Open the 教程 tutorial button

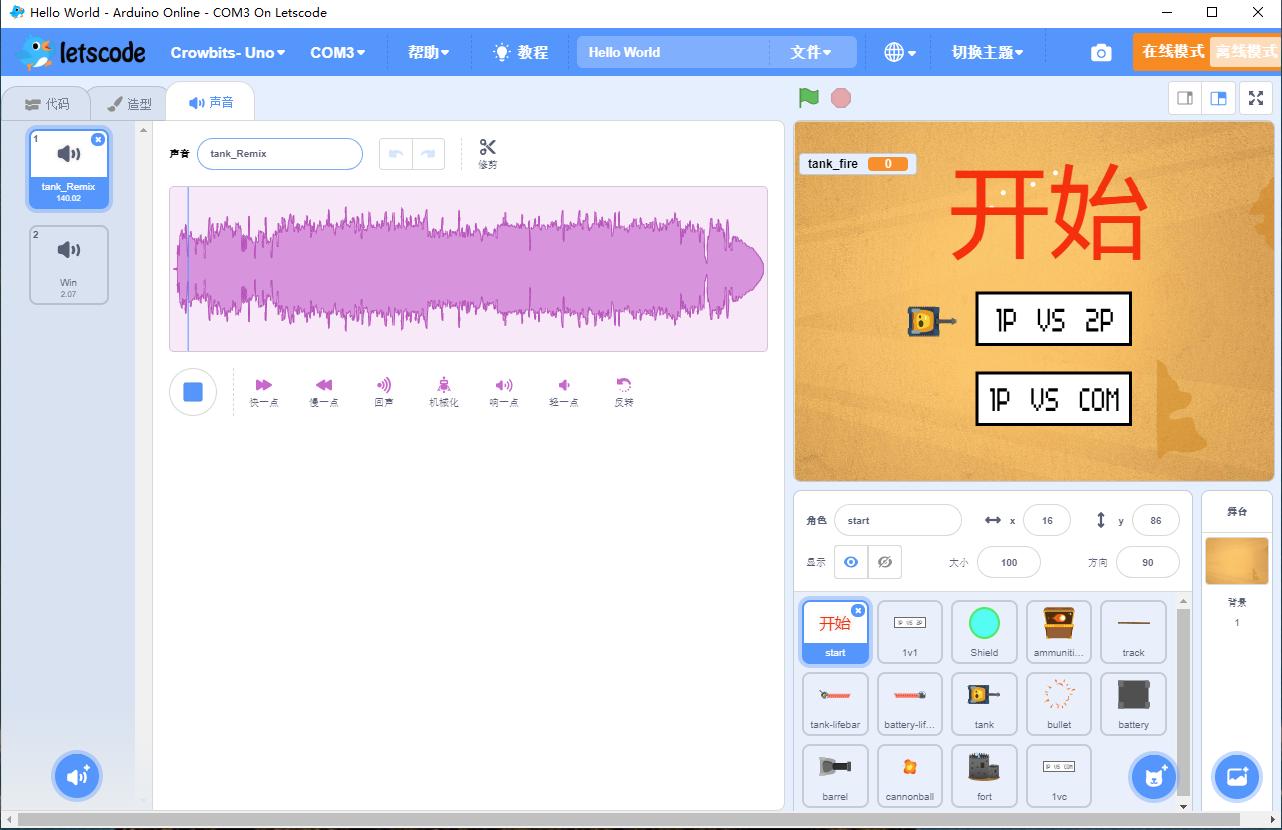[x=520, y=52]
